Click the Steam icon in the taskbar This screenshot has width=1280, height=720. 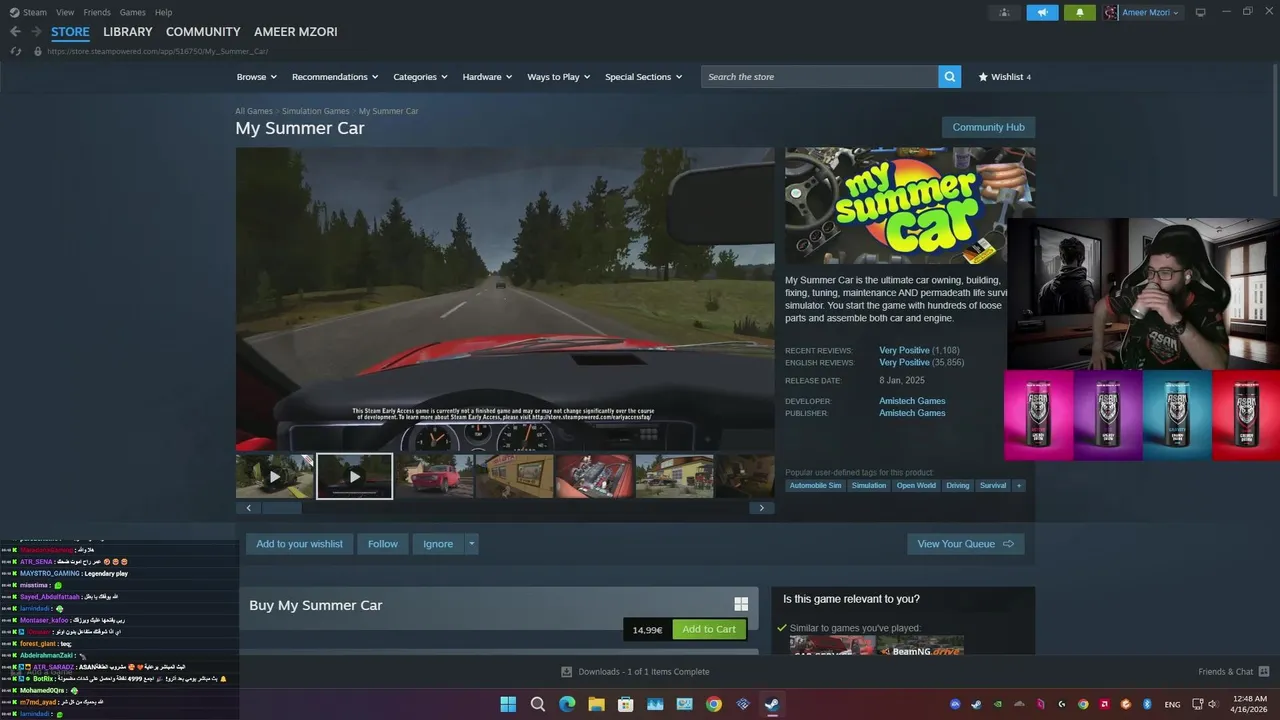tap(772, 704)
